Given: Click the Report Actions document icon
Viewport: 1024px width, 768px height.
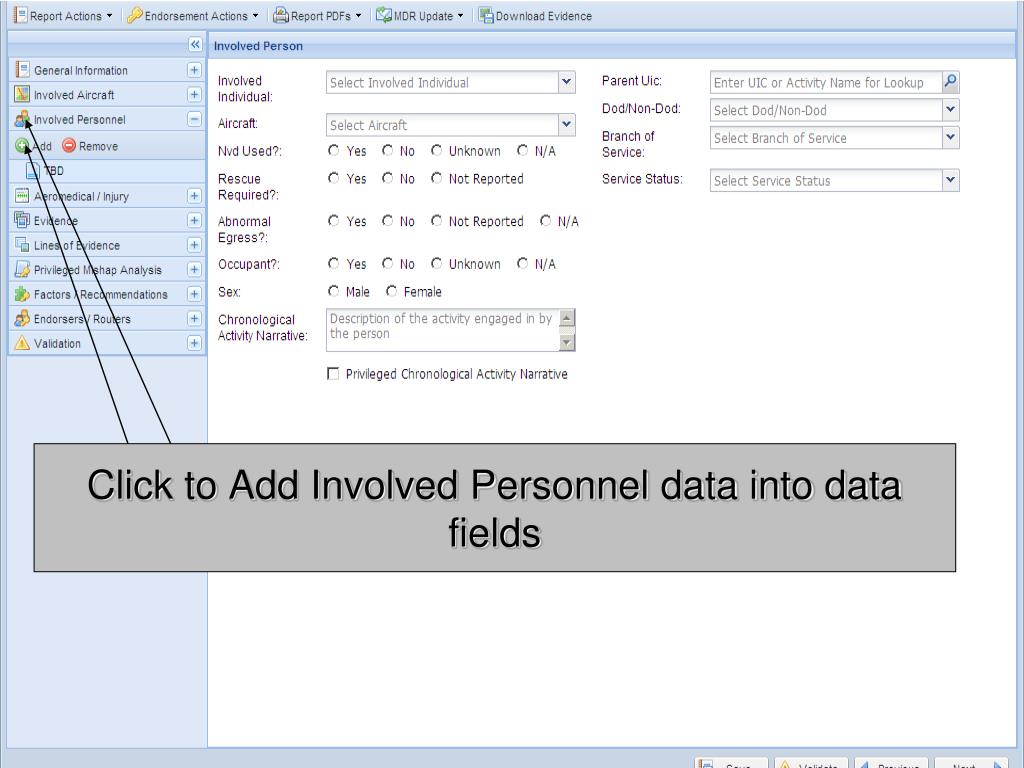Looking at the screenshot, I should click(20, 15).
